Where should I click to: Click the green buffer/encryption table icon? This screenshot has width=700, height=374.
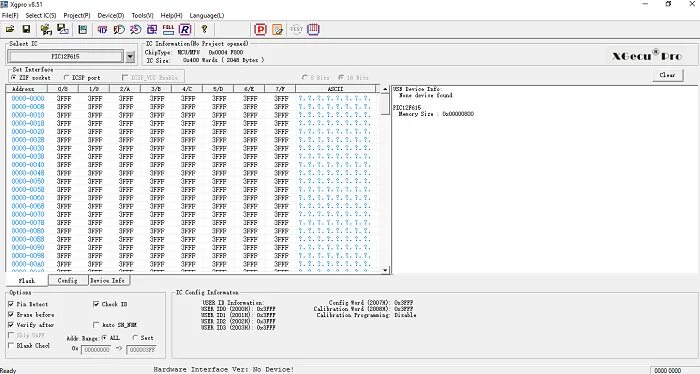click(x=83, y=29)
